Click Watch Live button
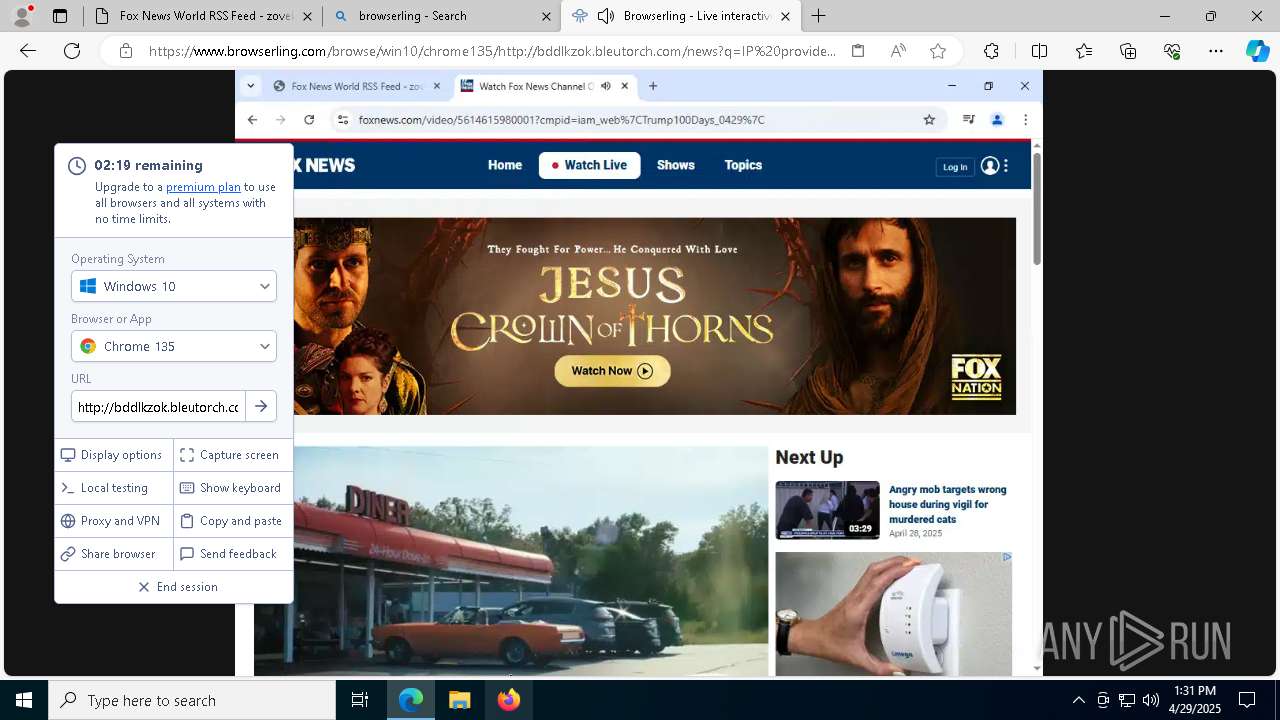 [x=589, y=165]
